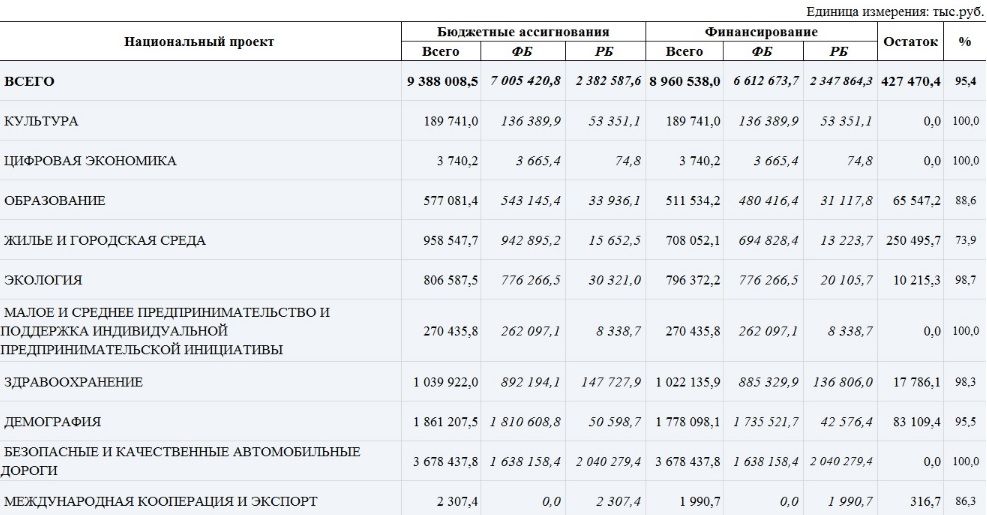Click the КУЛЬТУРА row label

(x=41, y=121)
